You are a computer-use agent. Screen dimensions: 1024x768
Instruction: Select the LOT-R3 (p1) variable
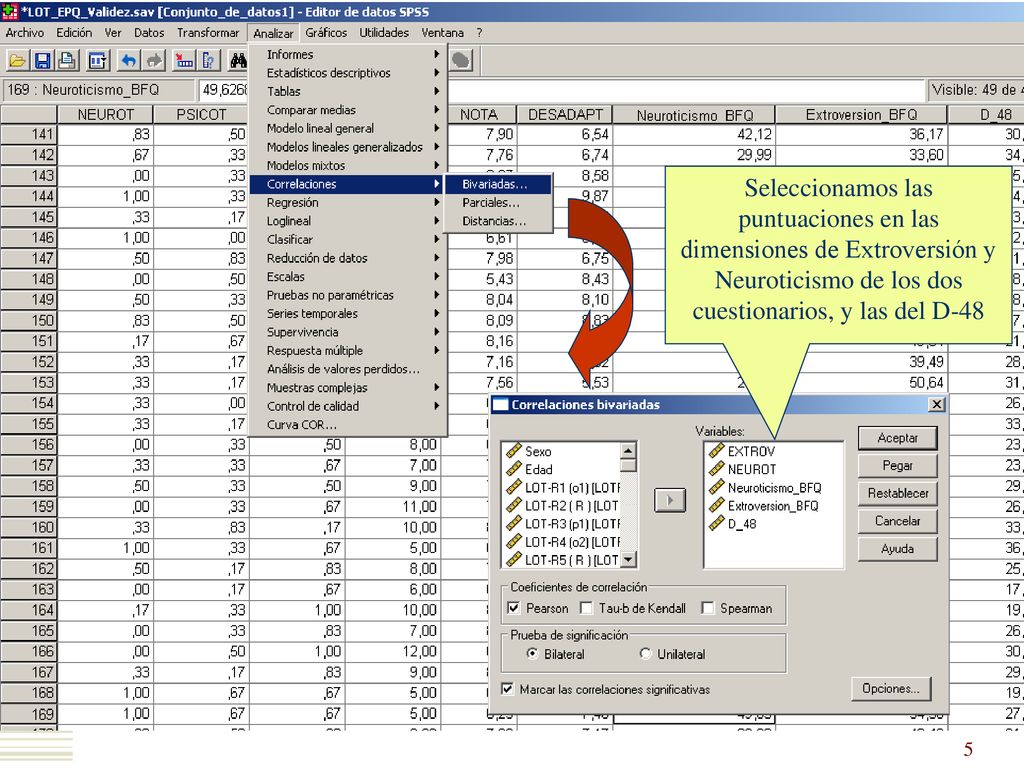click(x=561, y=524)
